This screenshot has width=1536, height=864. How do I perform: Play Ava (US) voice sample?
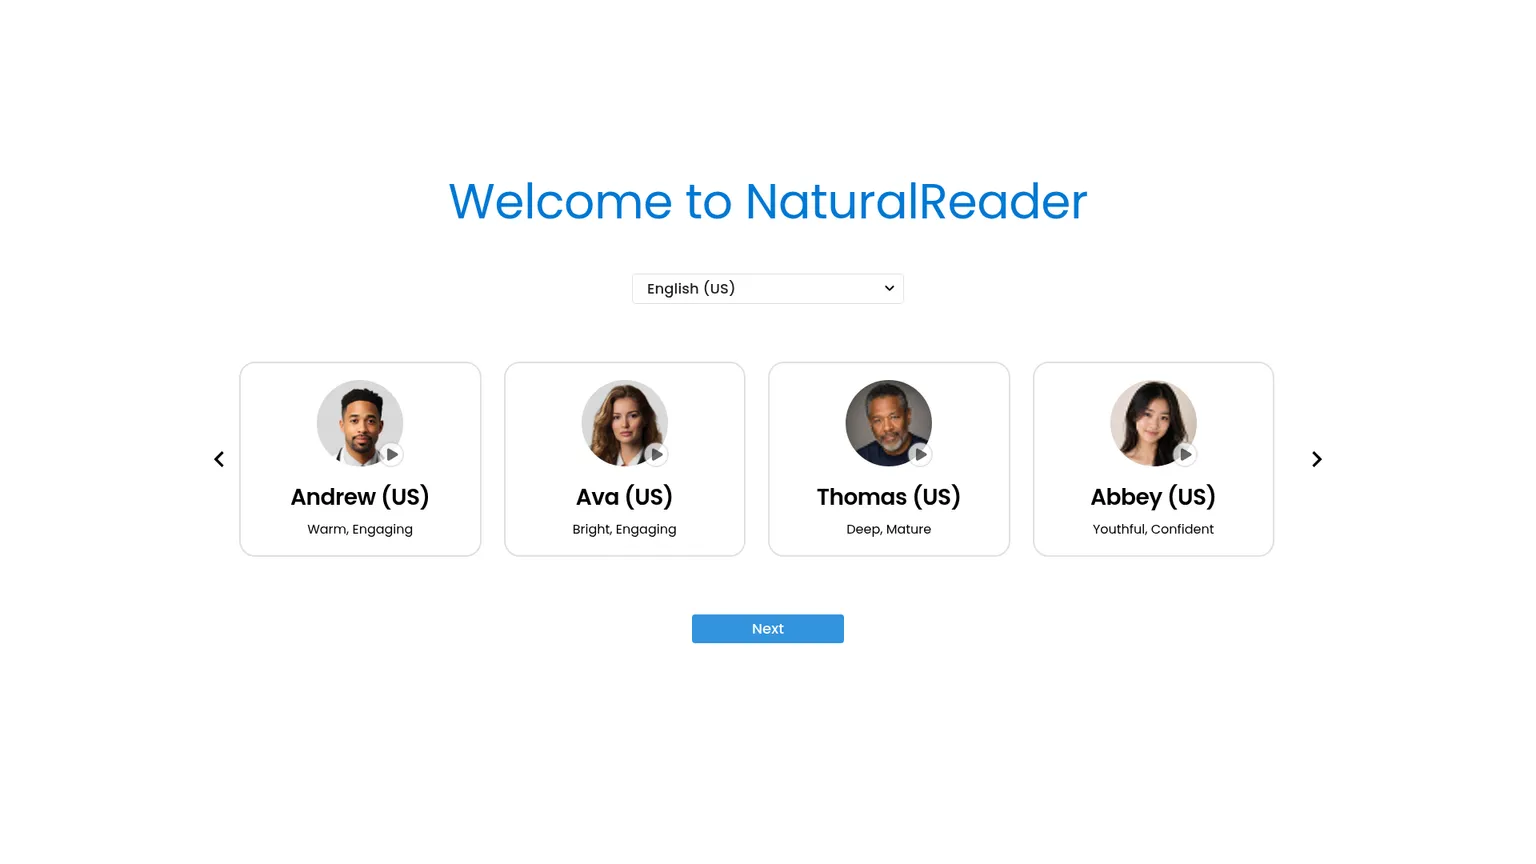click(x=656, y=454)
